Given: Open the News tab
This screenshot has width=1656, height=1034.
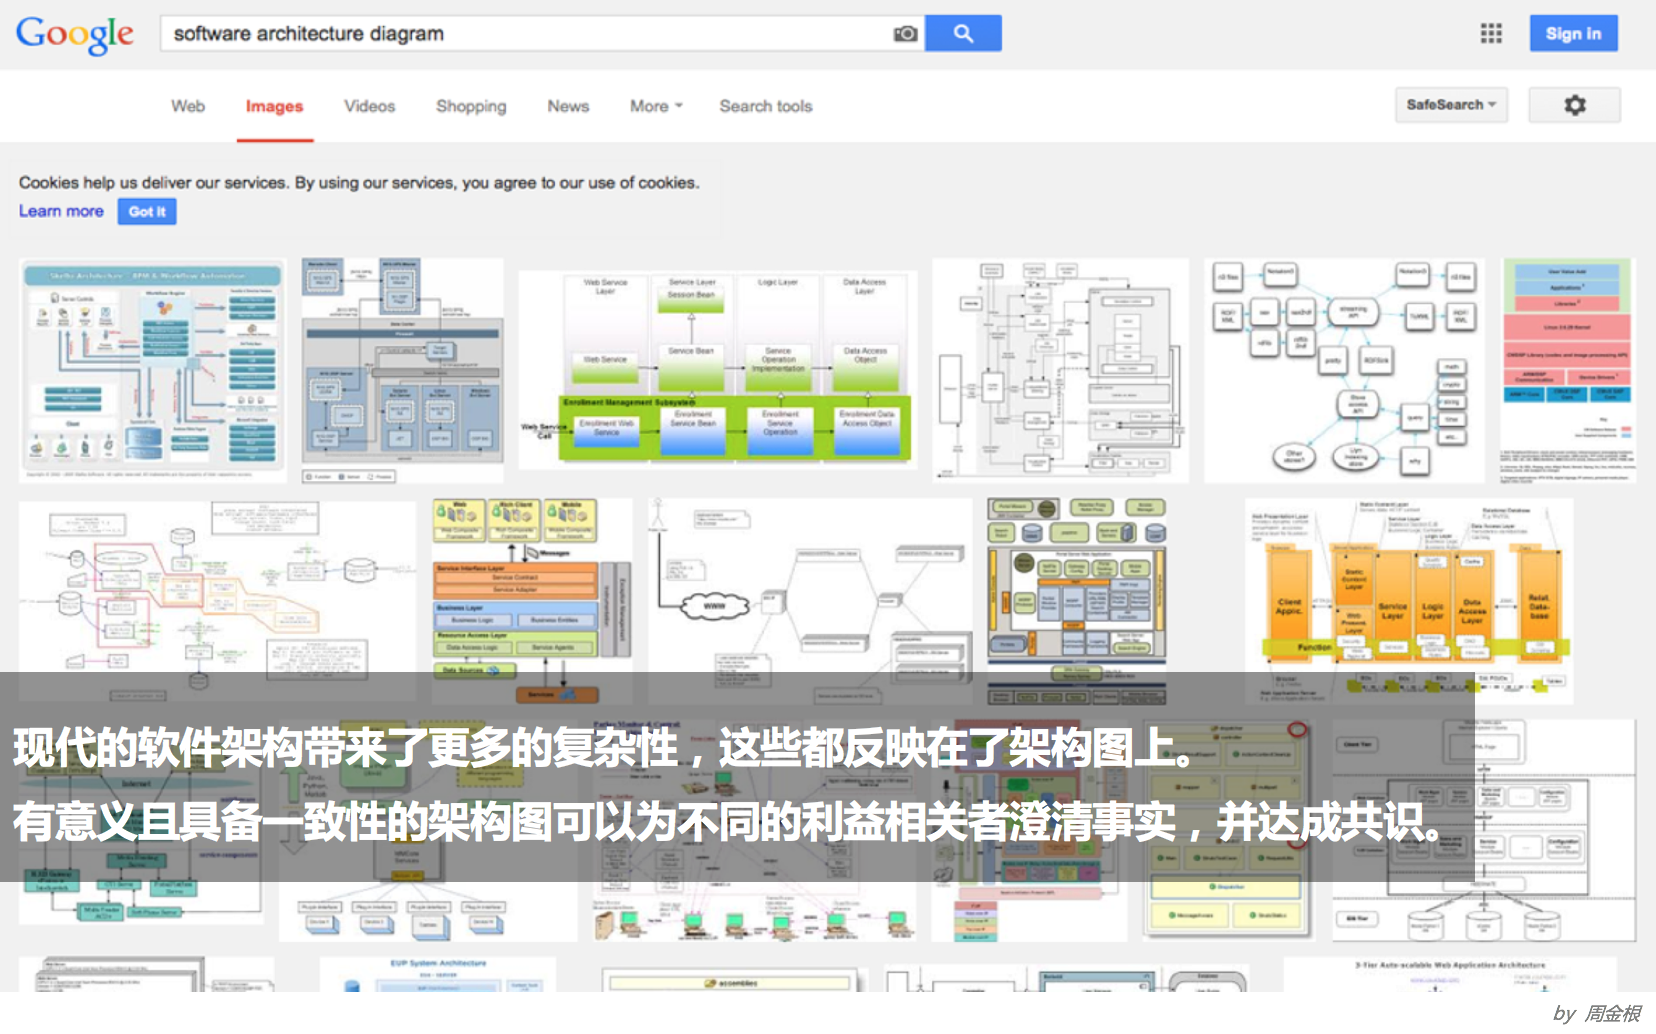Looking at the screenshot, I should [x=567, y=106].
